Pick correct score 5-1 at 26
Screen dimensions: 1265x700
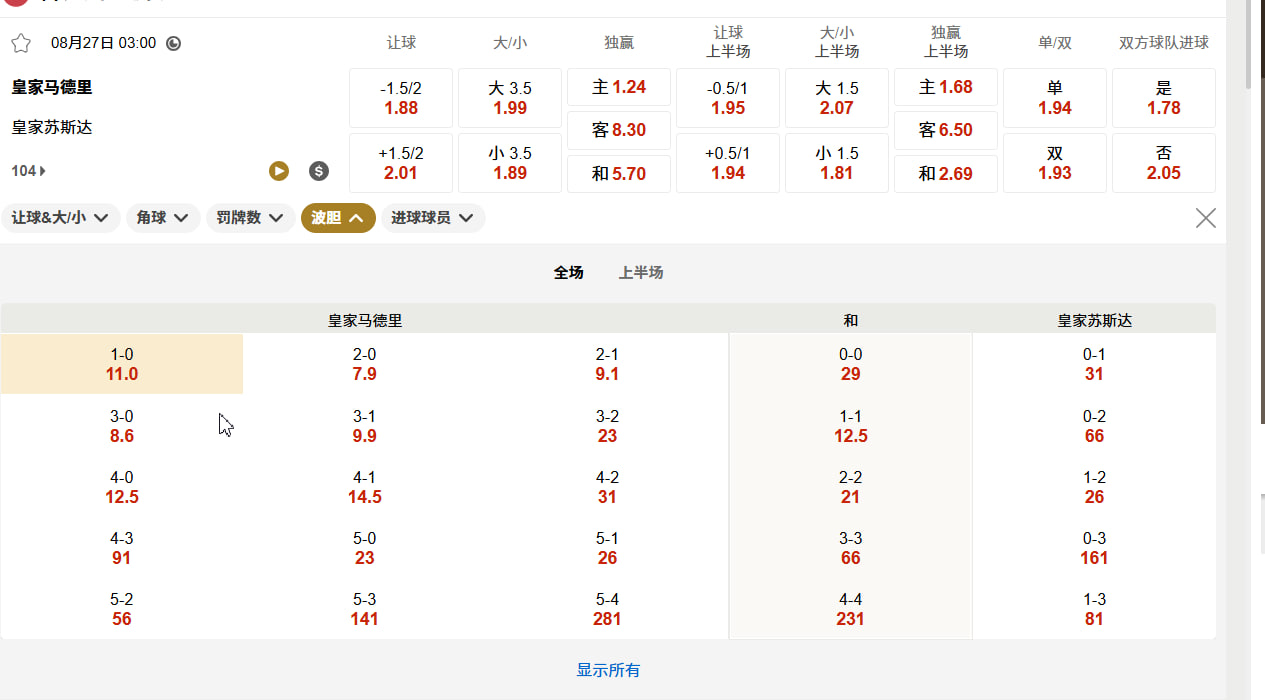pos(607,548)
